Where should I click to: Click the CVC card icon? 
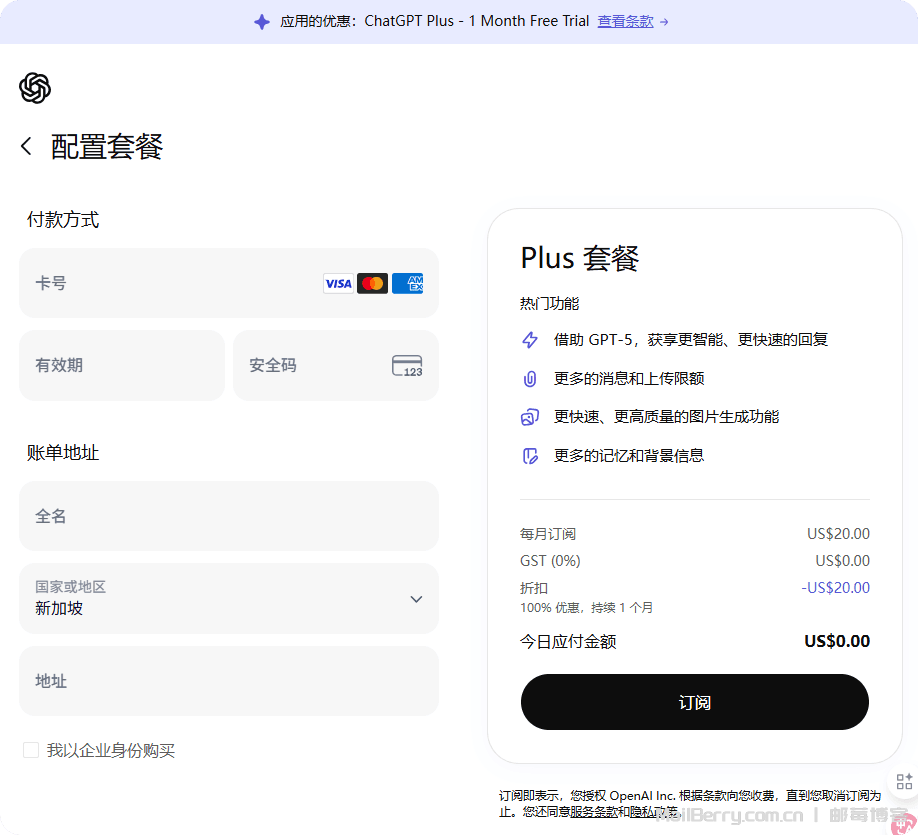[x=407, y=366]
